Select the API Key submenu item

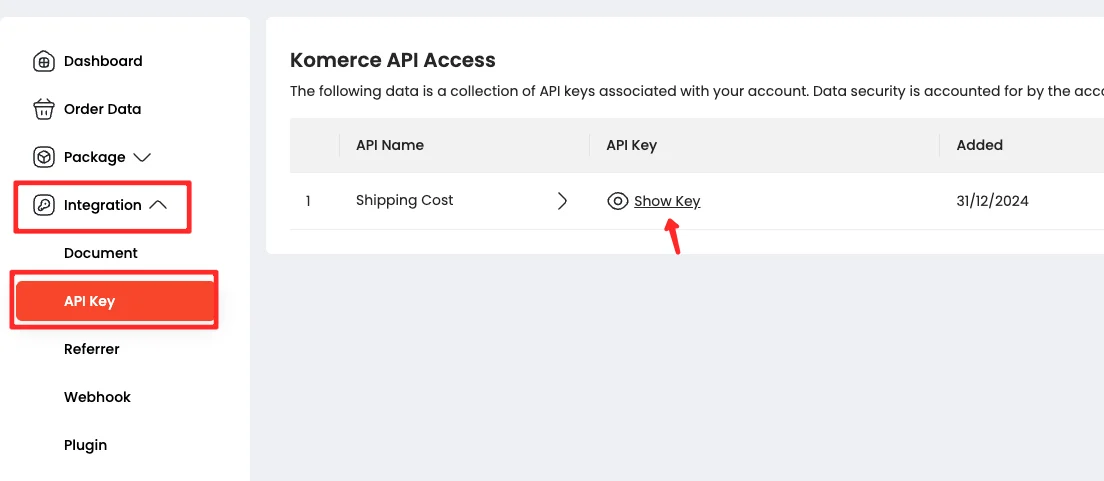[90, 301]
